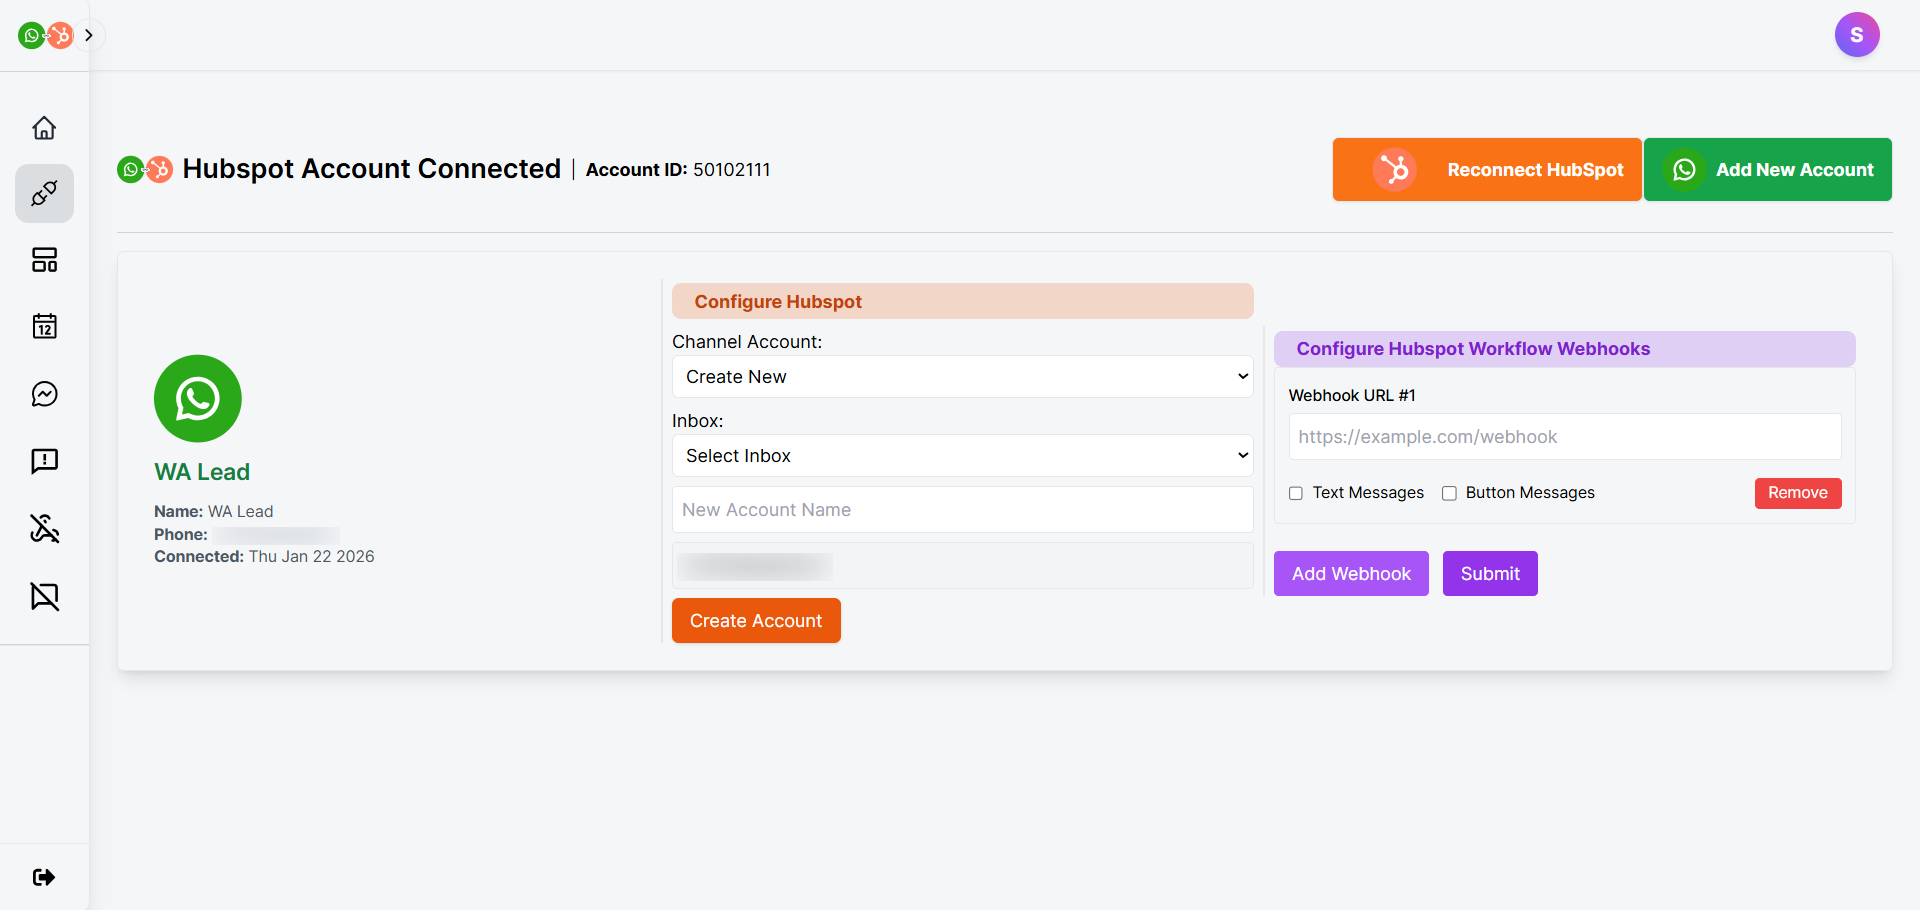Image resolution: width=1920 pixels, height=910 pixels.
Task: Open the Select Inbox dropdown
Action: (962, 456)
